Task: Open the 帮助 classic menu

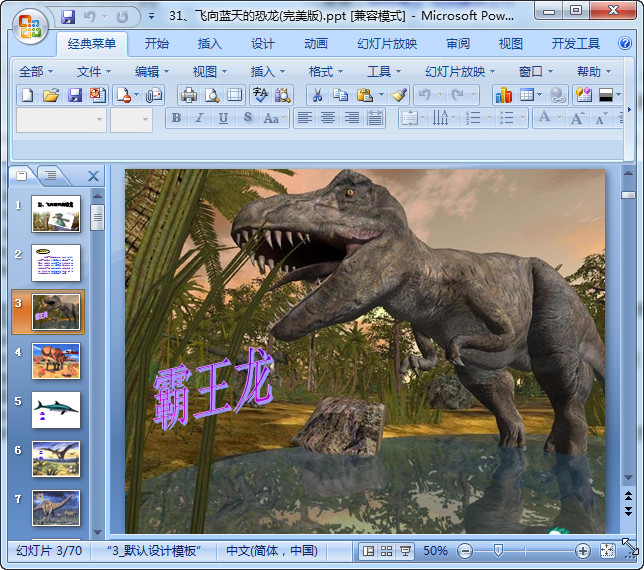Action: 594,72
